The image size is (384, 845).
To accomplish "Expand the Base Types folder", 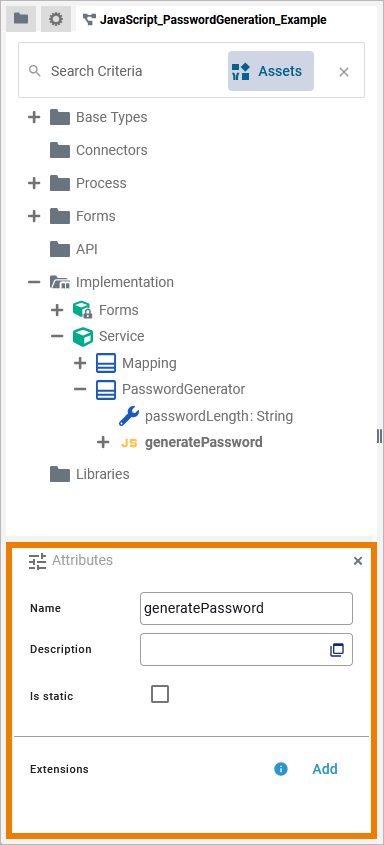I will click(x=34, y=117).
